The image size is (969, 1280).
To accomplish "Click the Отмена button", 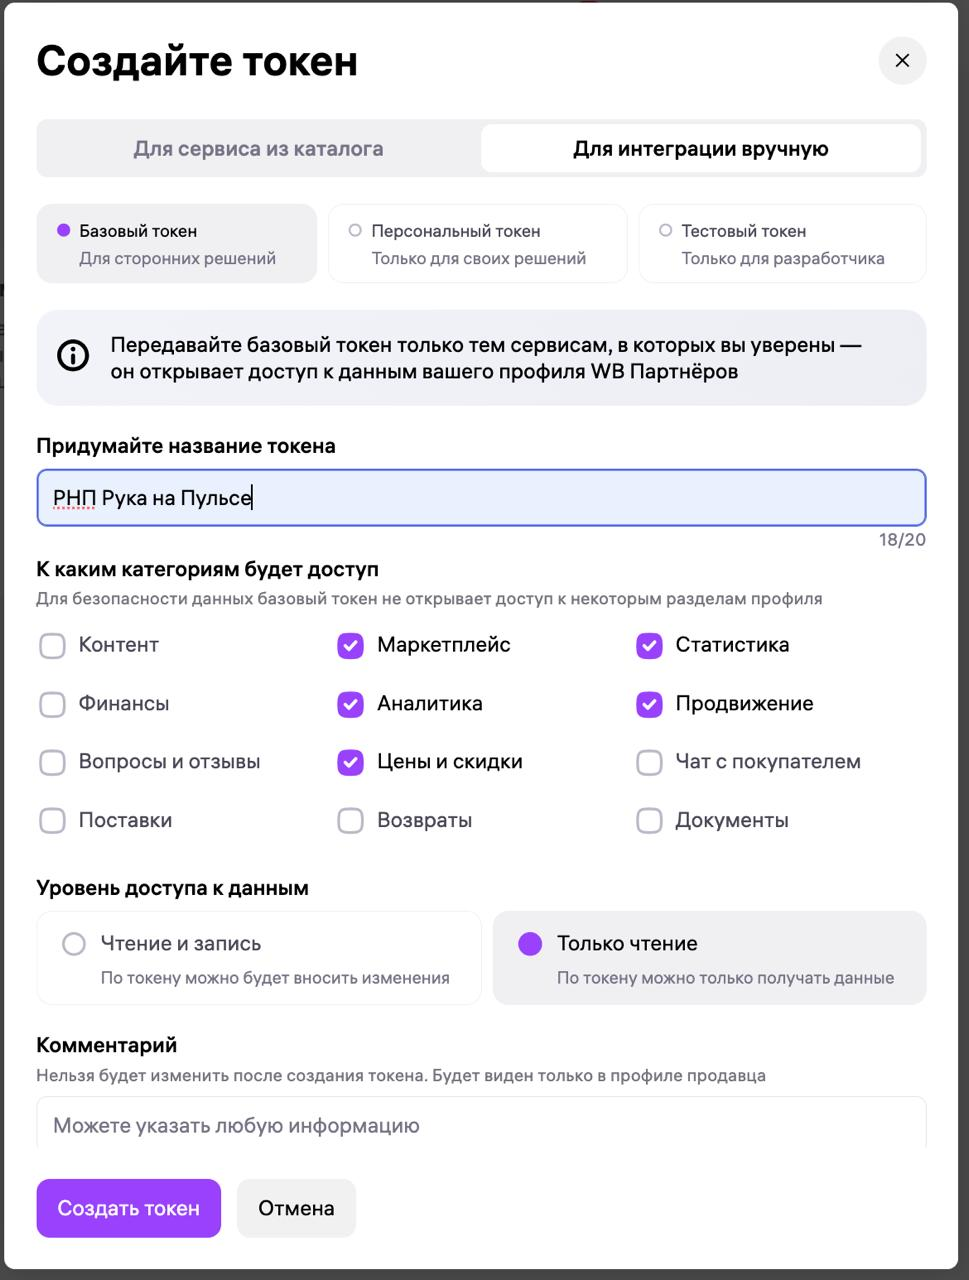I will (296, 1208).
